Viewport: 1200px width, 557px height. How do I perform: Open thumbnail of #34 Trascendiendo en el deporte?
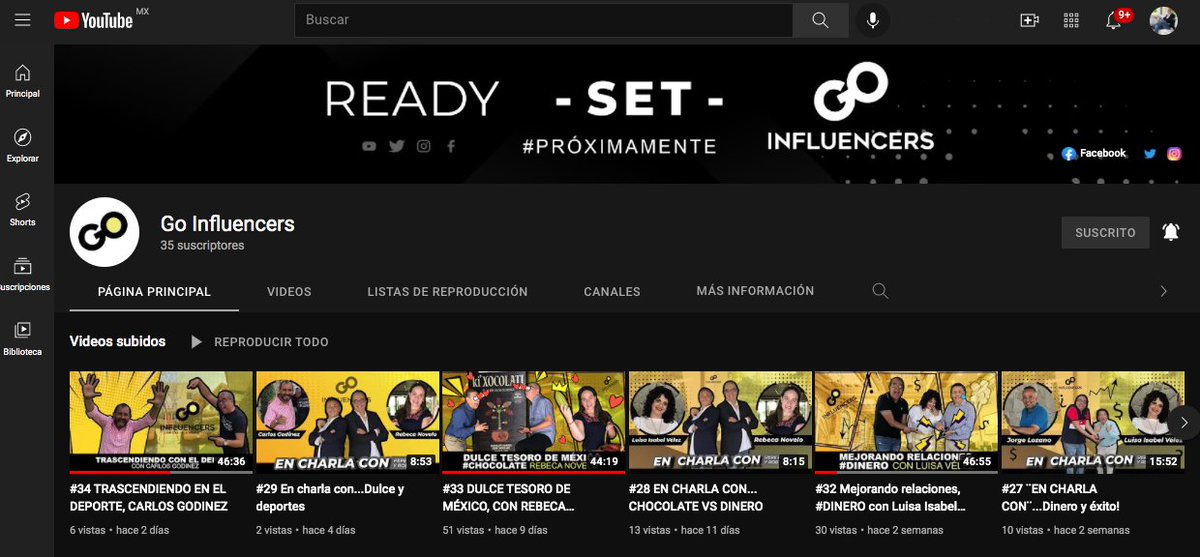161,422
